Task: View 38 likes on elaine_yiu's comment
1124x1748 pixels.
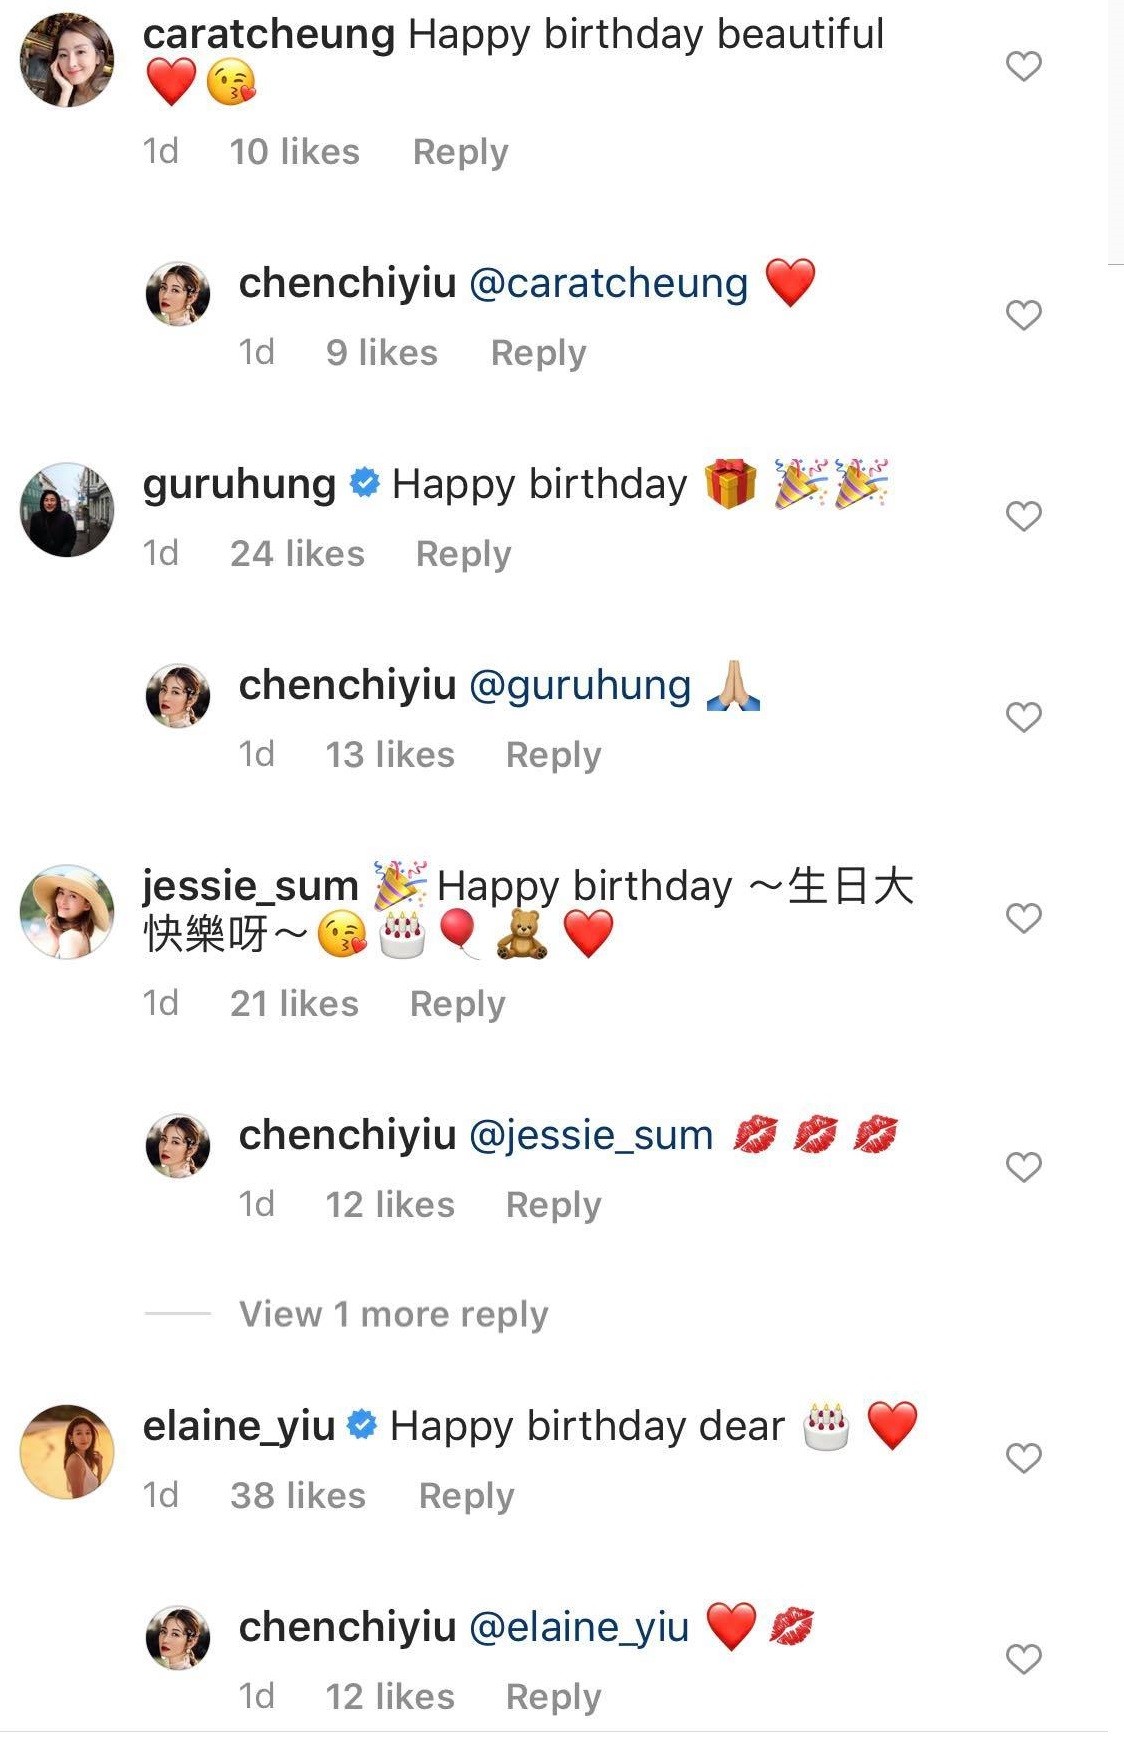Action: tap(298, 1496)
